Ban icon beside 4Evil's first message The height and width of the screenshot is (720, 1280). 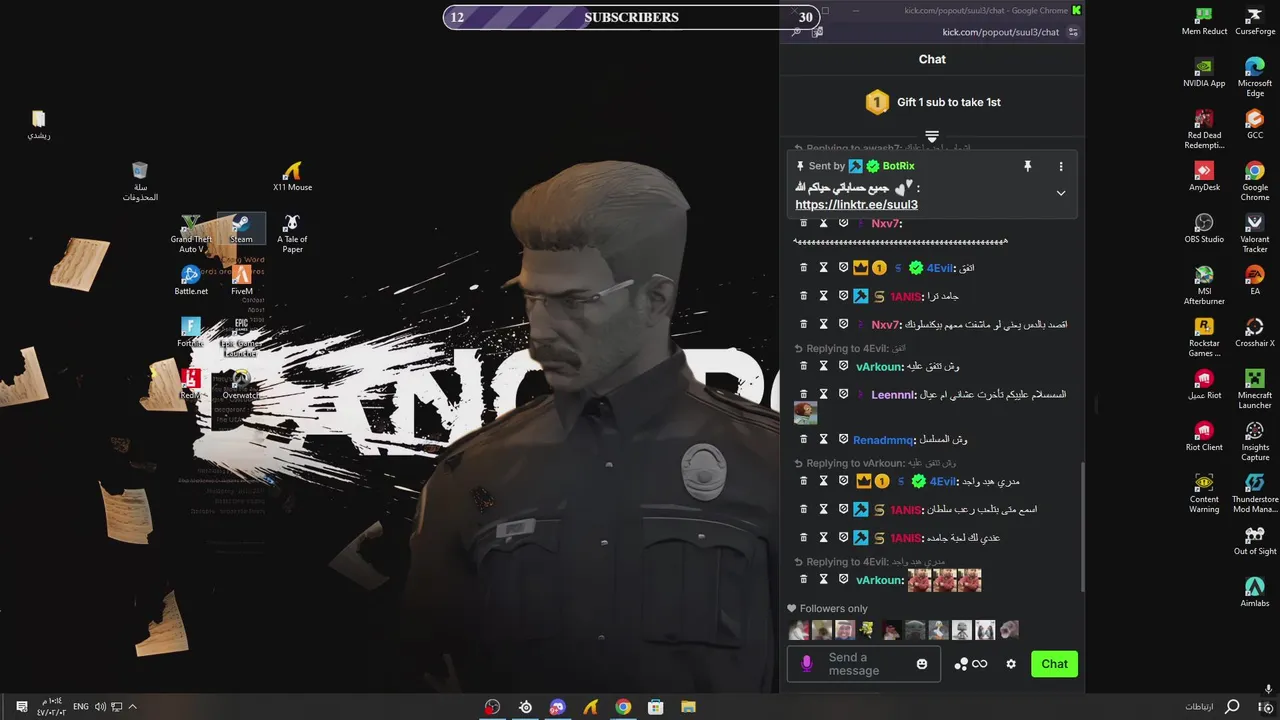843,268
